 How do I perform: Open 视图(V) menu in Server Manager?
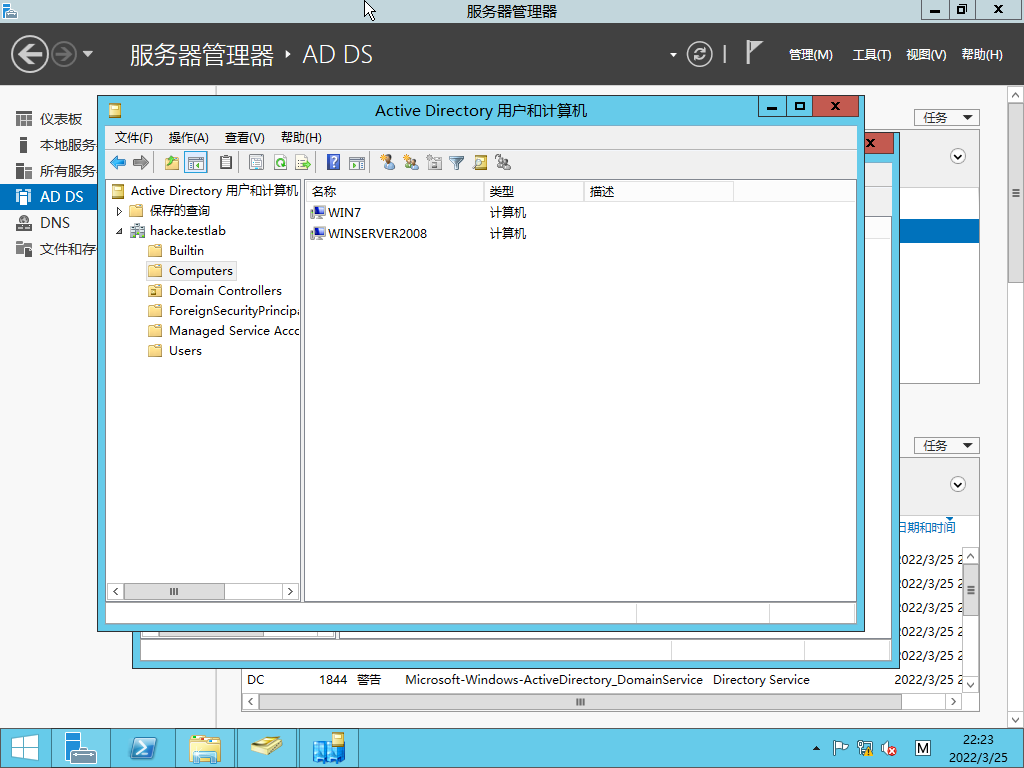click(926, 55)
